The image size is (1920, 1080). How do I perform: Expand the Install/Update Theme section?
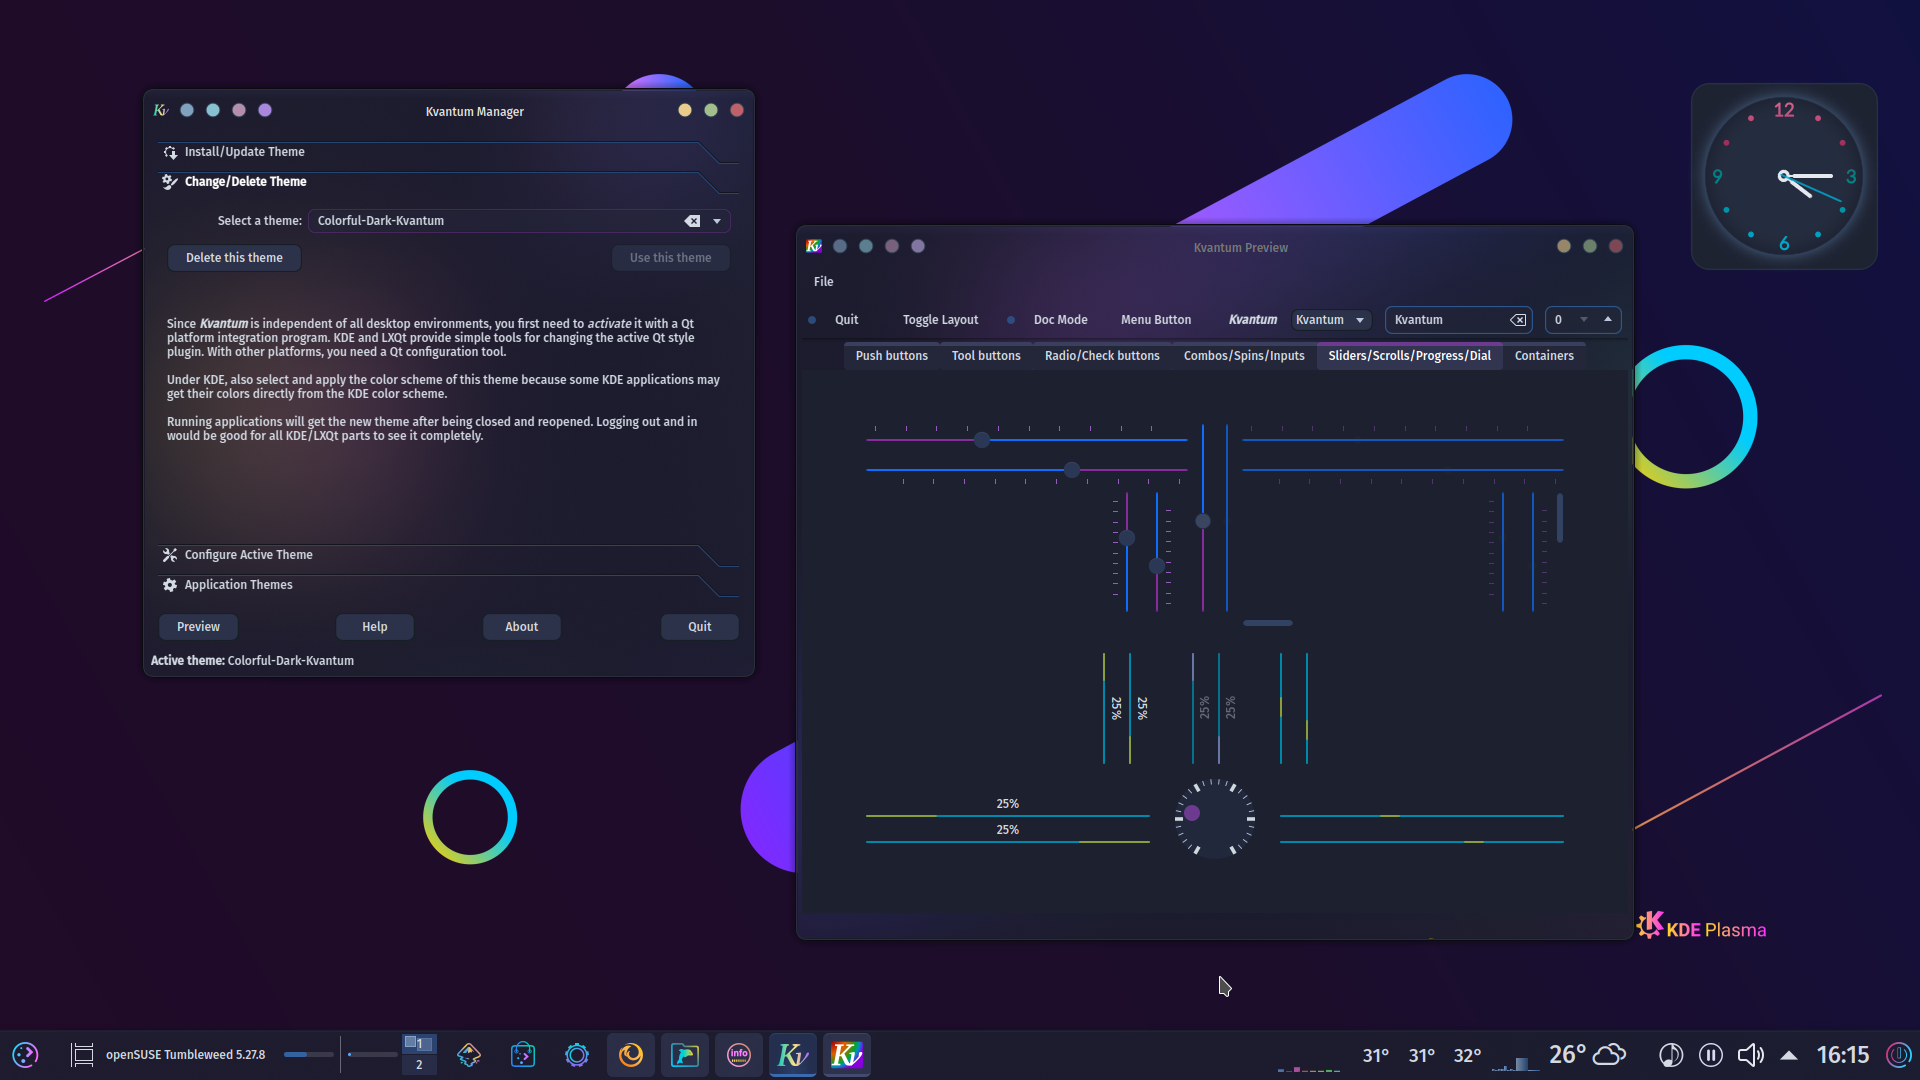(447, 152)
